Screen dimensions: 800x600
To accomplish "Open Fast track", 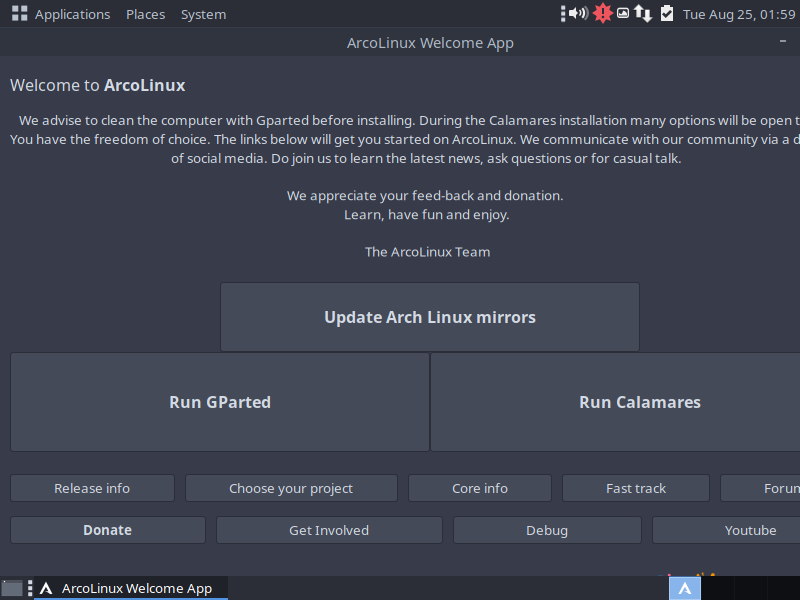I will (x=636, y=488).
